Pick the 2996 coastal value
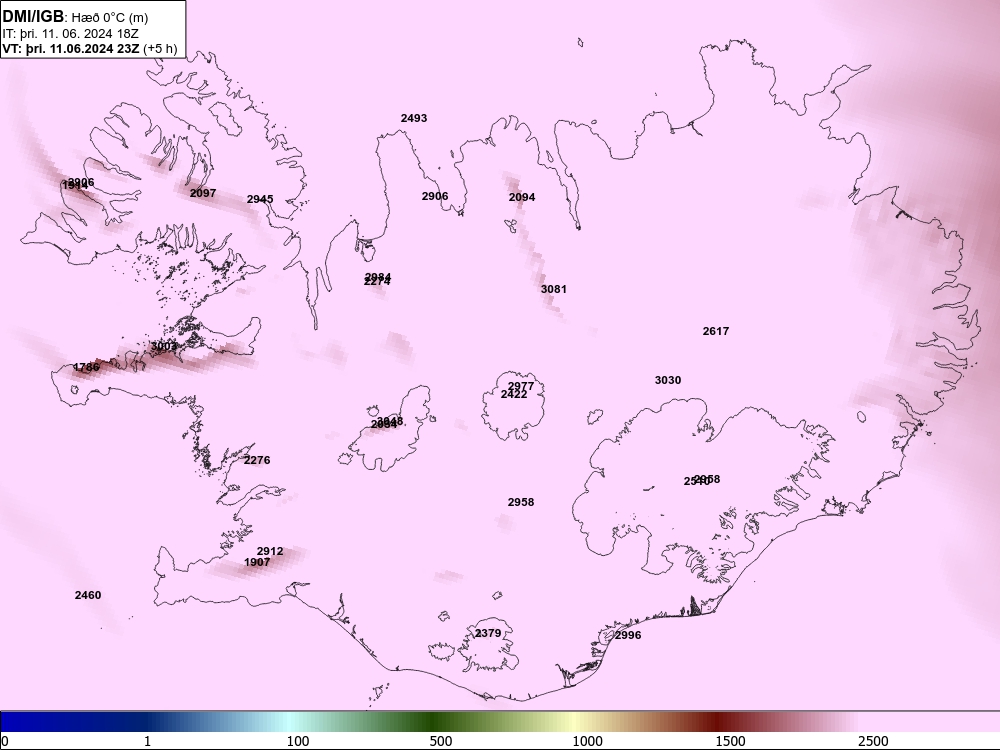The image size is (1000, 750). click(628, 635)
